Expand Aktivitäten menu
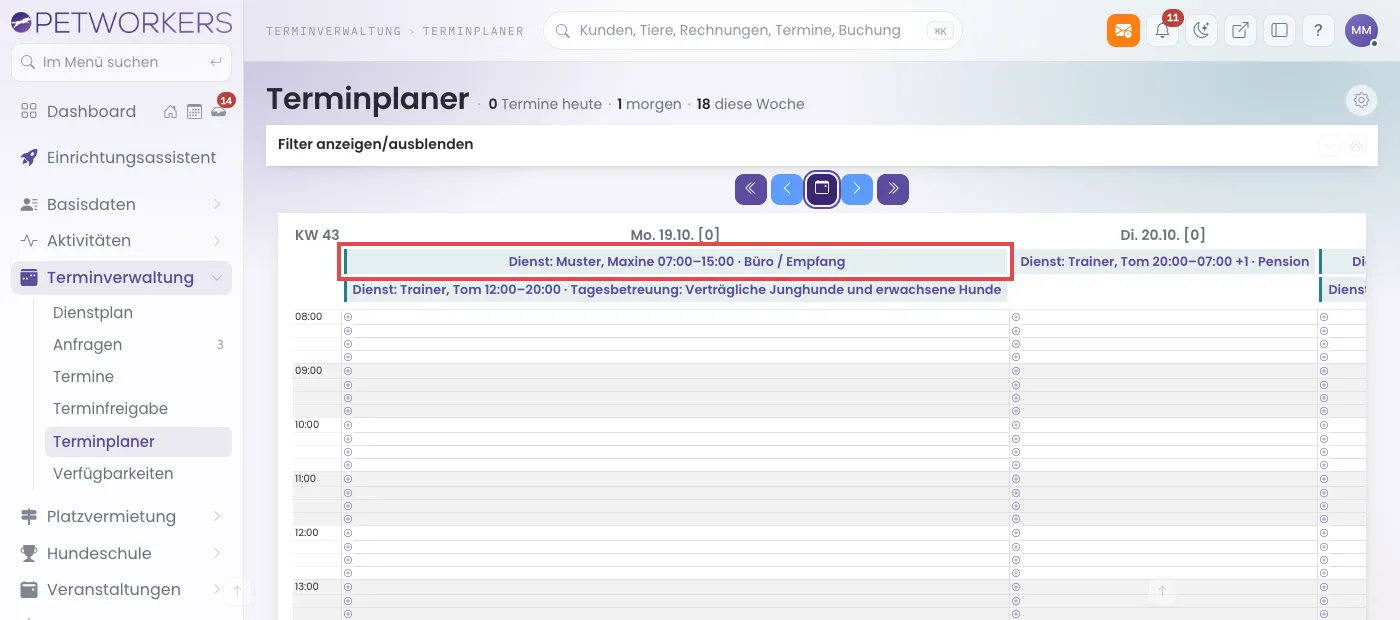This screenshot has width=1400, height=620. tap(121, 240)
